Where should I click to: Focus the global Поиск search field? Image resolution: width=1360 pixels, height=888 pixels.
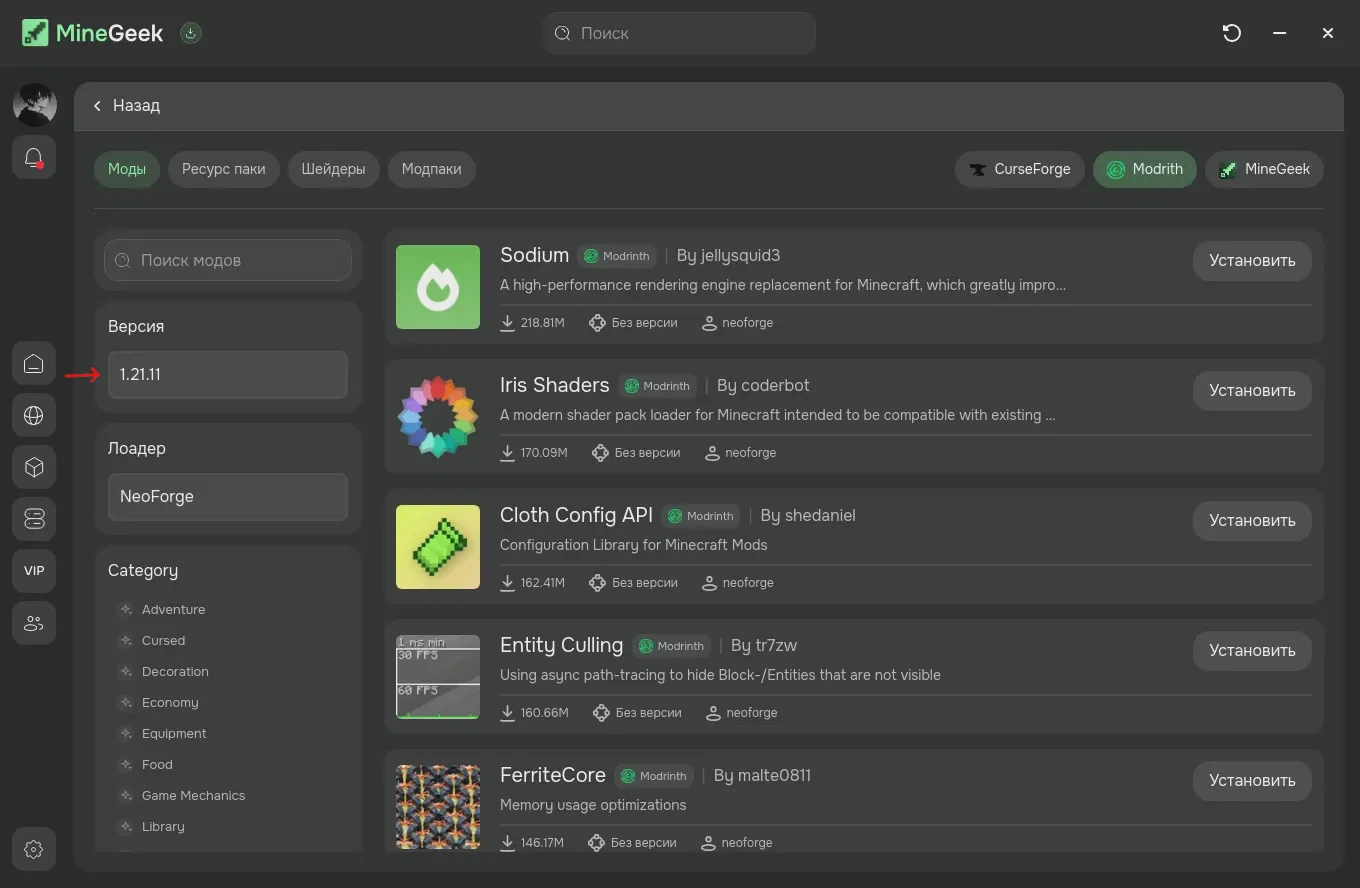click(680, 33)
